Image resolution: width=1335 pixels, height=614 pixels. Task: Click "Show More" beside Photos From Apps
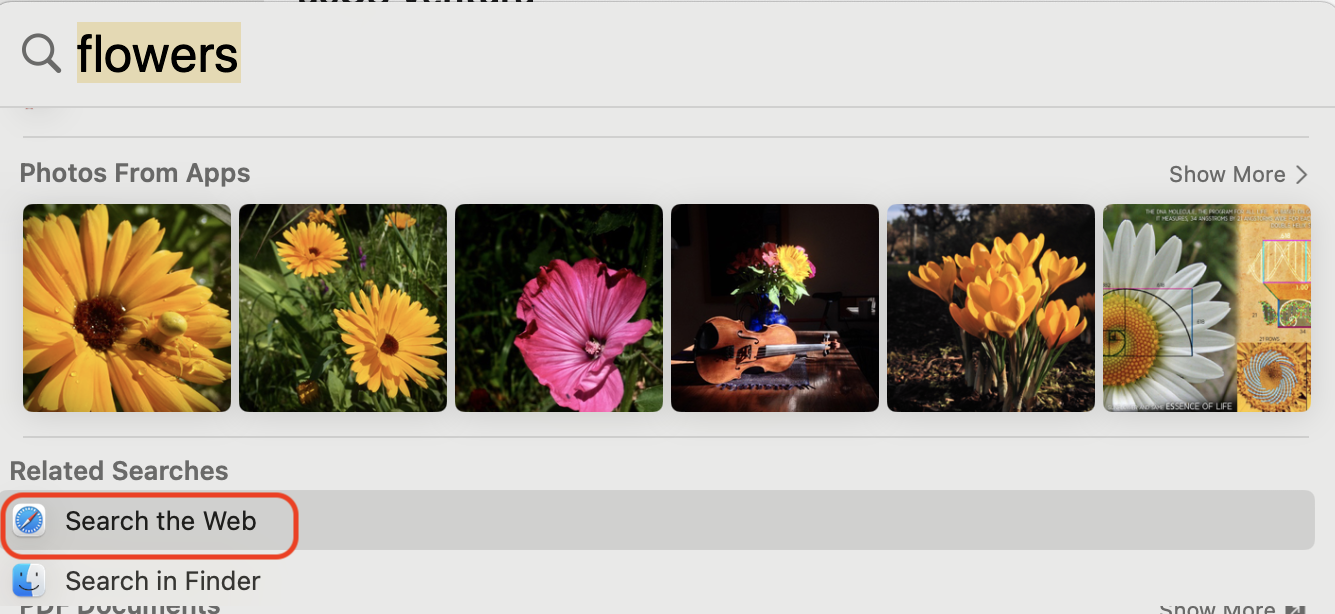click(1227, 174)
